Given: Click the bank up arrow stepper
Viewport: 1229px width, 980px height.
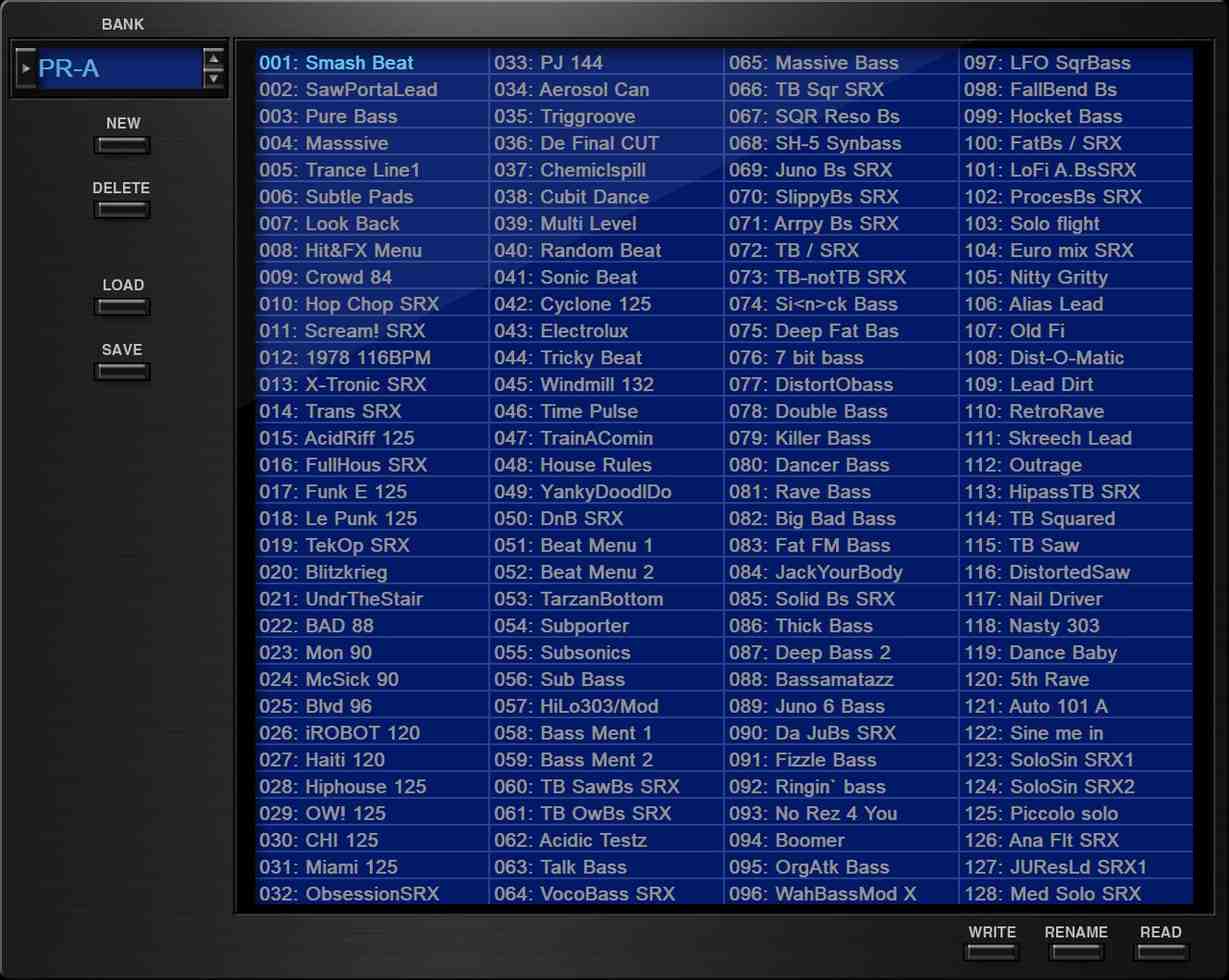Looking at the screenshot, I should click(213, 59).
